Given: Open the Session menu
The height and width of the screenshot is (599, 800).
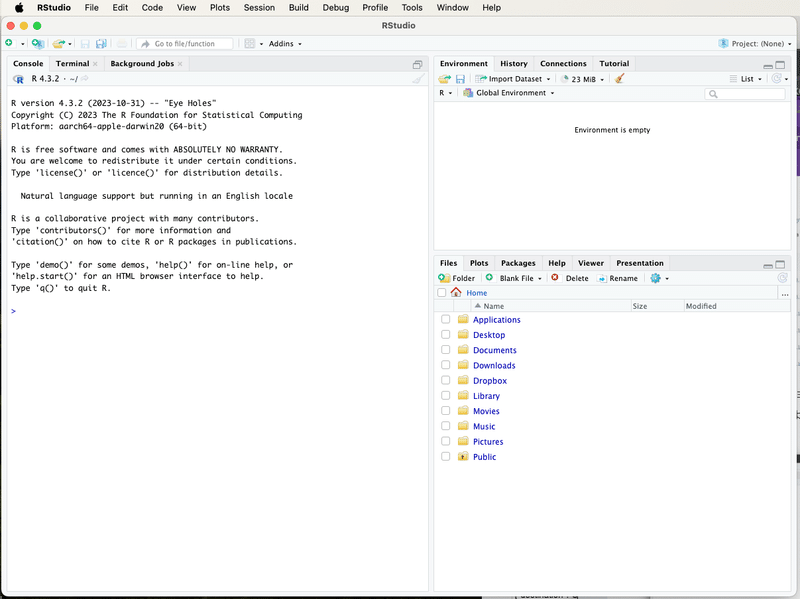Looking at the screenshot, I should (259, 8).
